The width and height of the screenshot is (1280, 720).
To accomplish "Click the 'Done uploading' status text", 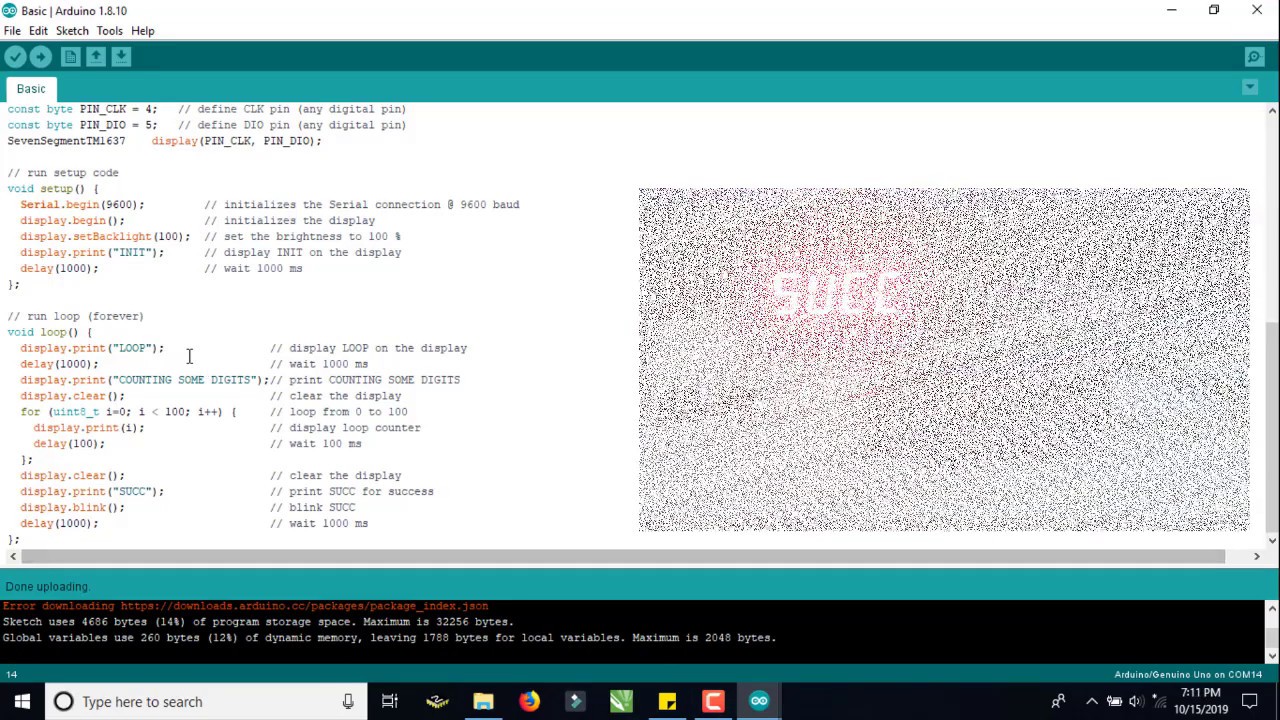I will [x=46, y=587].
